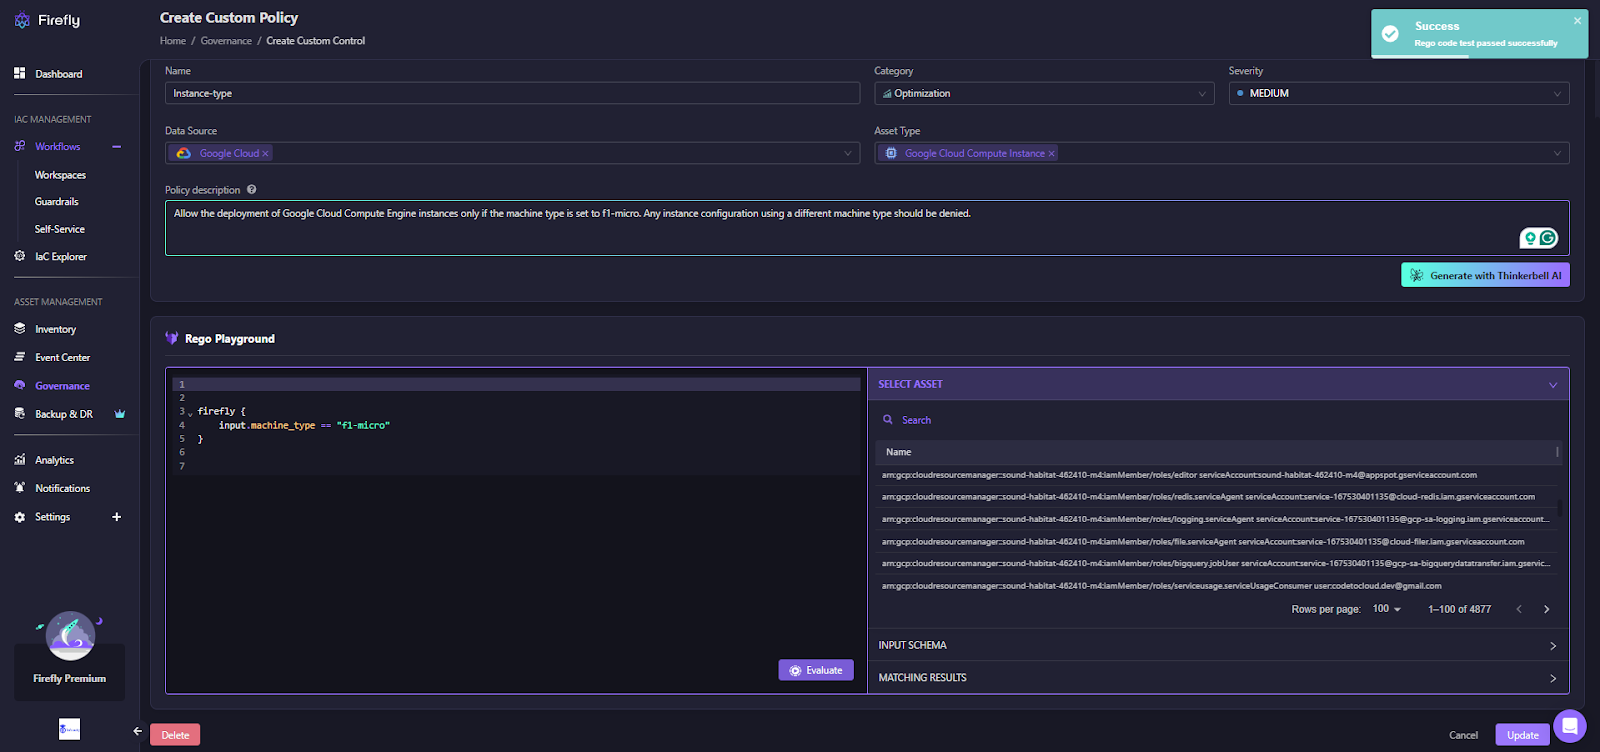Collapse the sidebar with the arrow icon
The height and width of the screenshot is (752, 1600).
pos(138,731)
